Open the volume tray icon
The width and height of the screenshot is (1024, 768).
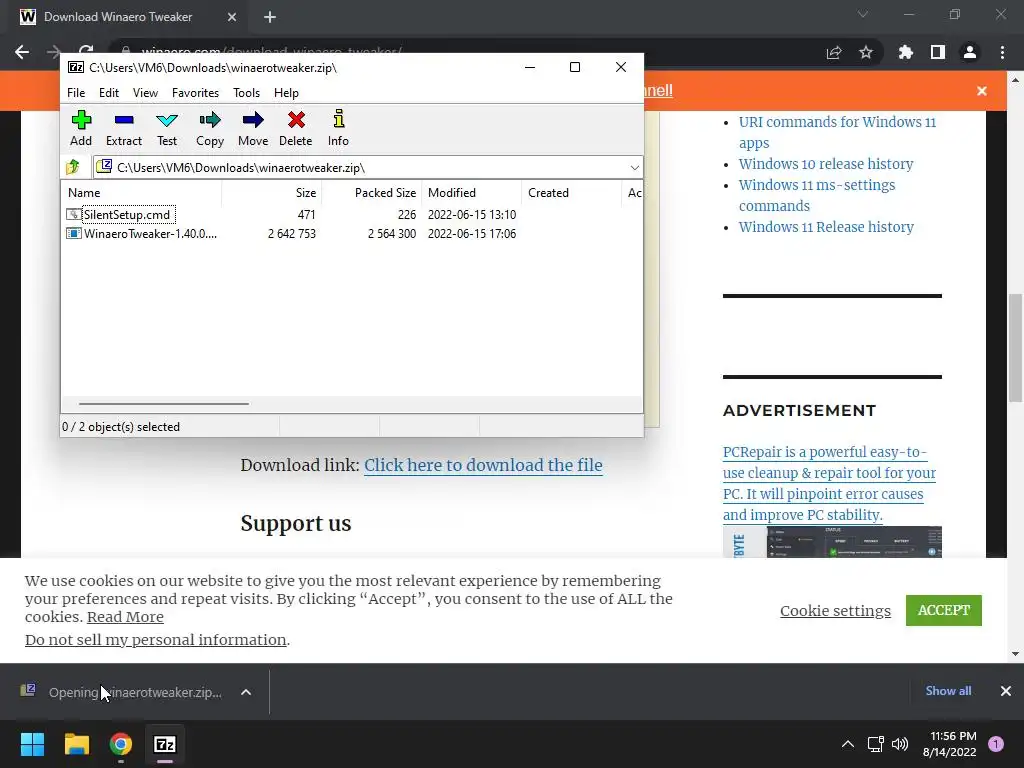(900, 744)
